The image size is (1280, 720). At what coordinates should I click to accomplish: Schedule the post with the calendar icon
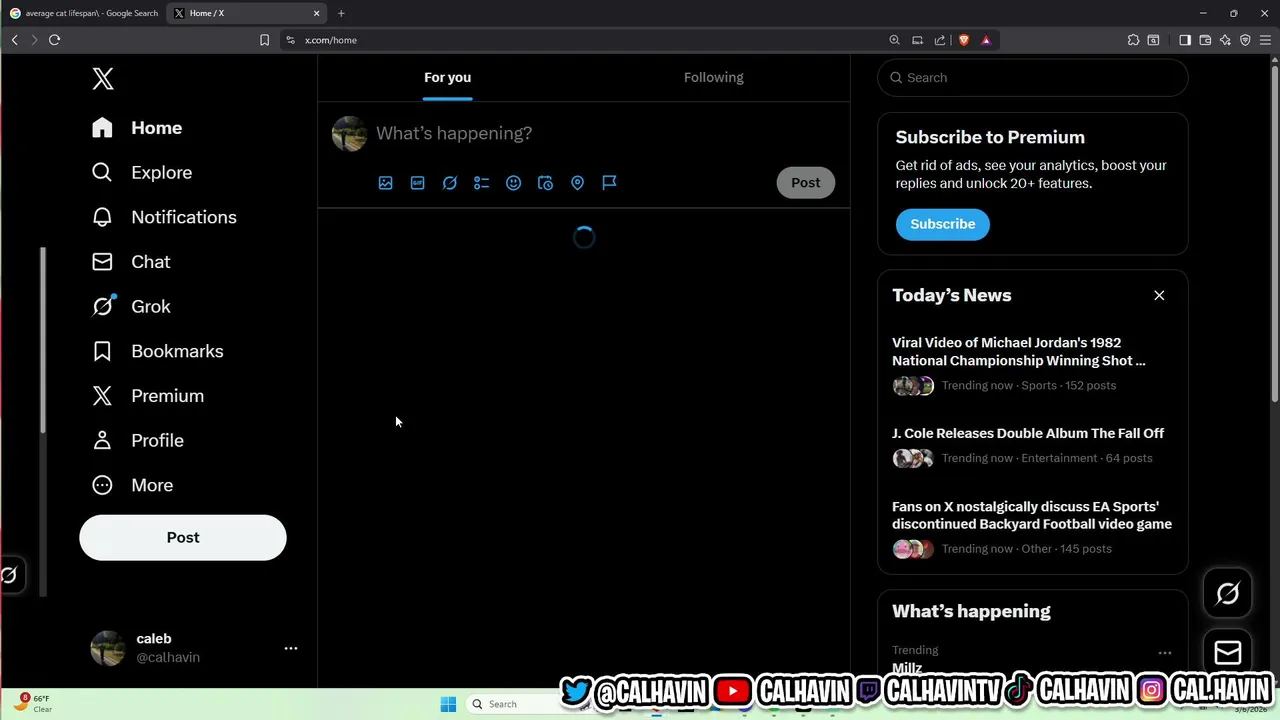click(x=546, y=183)
